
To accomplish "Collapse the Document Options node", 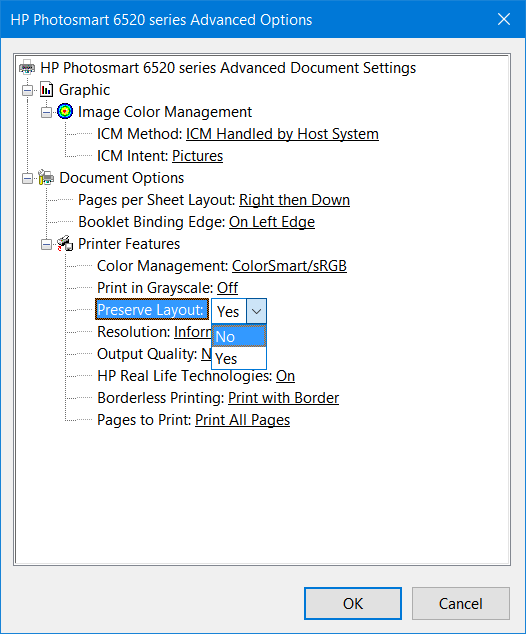I will coord(27,178).
